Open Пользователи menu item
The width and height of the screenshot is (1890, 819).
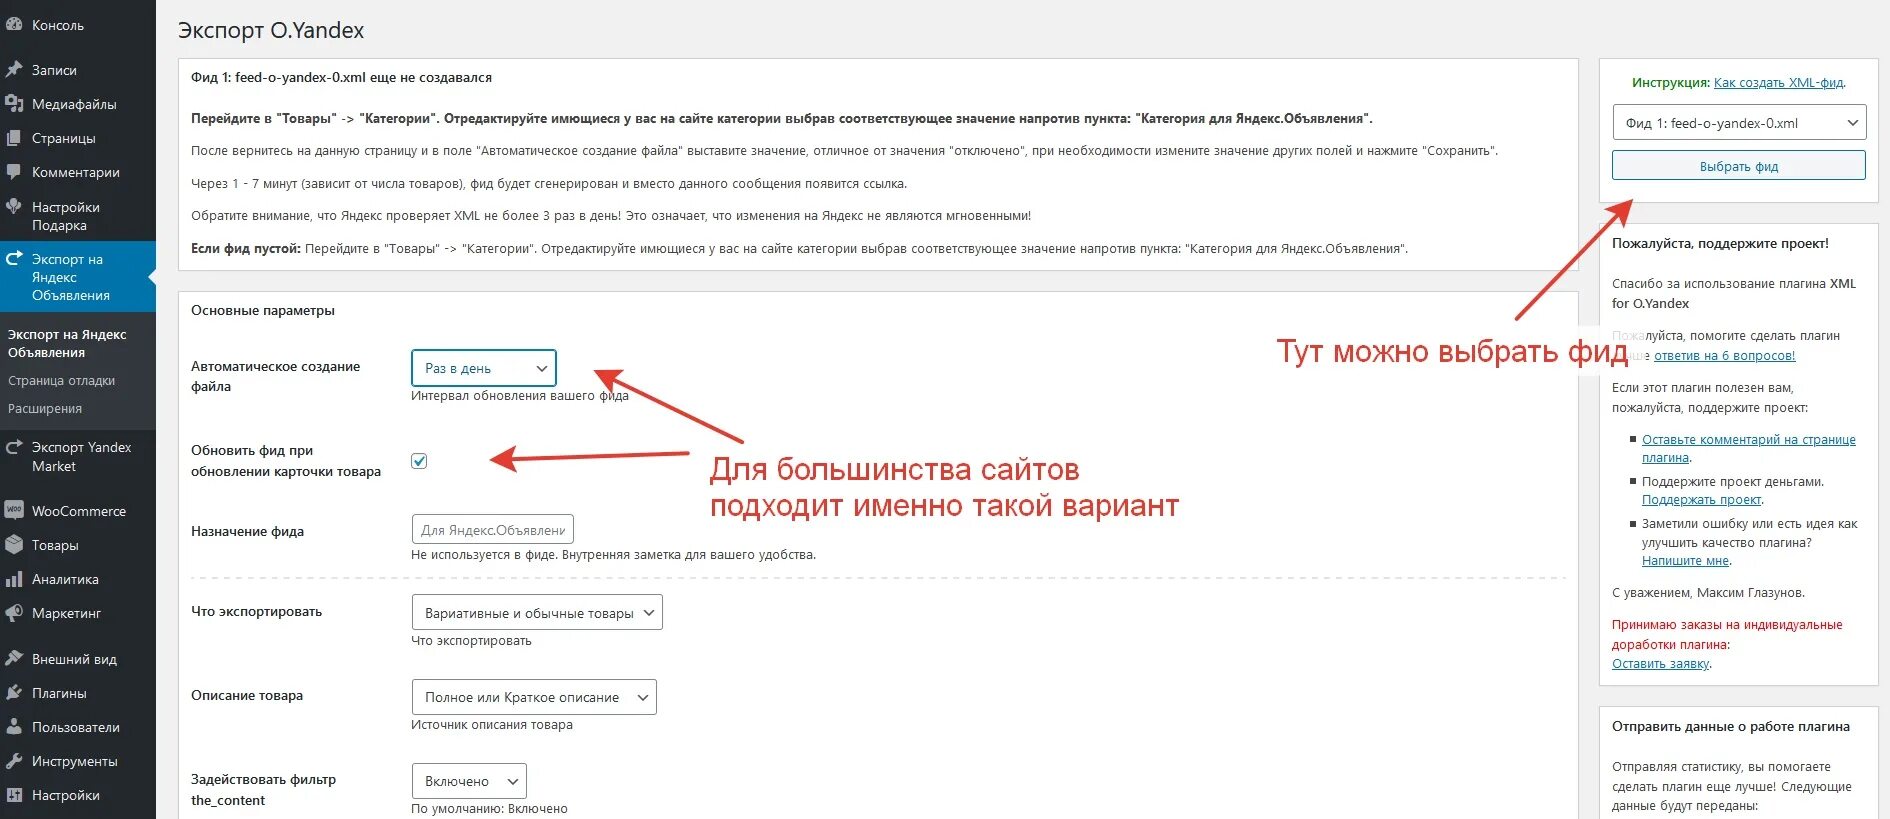click(78, 727)
